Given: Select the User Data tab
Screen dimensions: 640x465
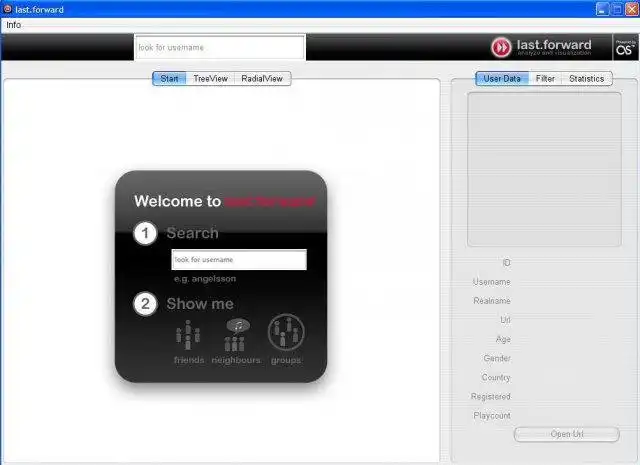Looking at the screenshot, I should click(x=502, y=78).
